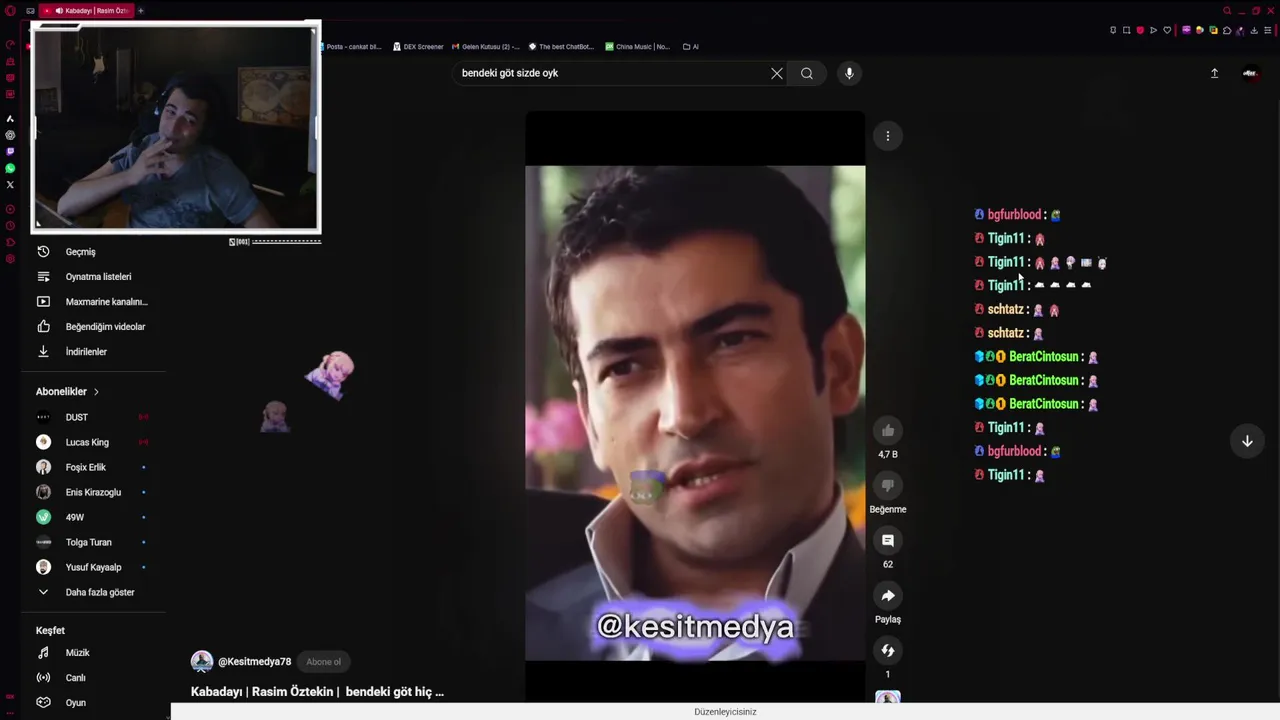Open the Easy Setup menu lines icon
The image size is (1280, 720).
[x=1268, y=30]
